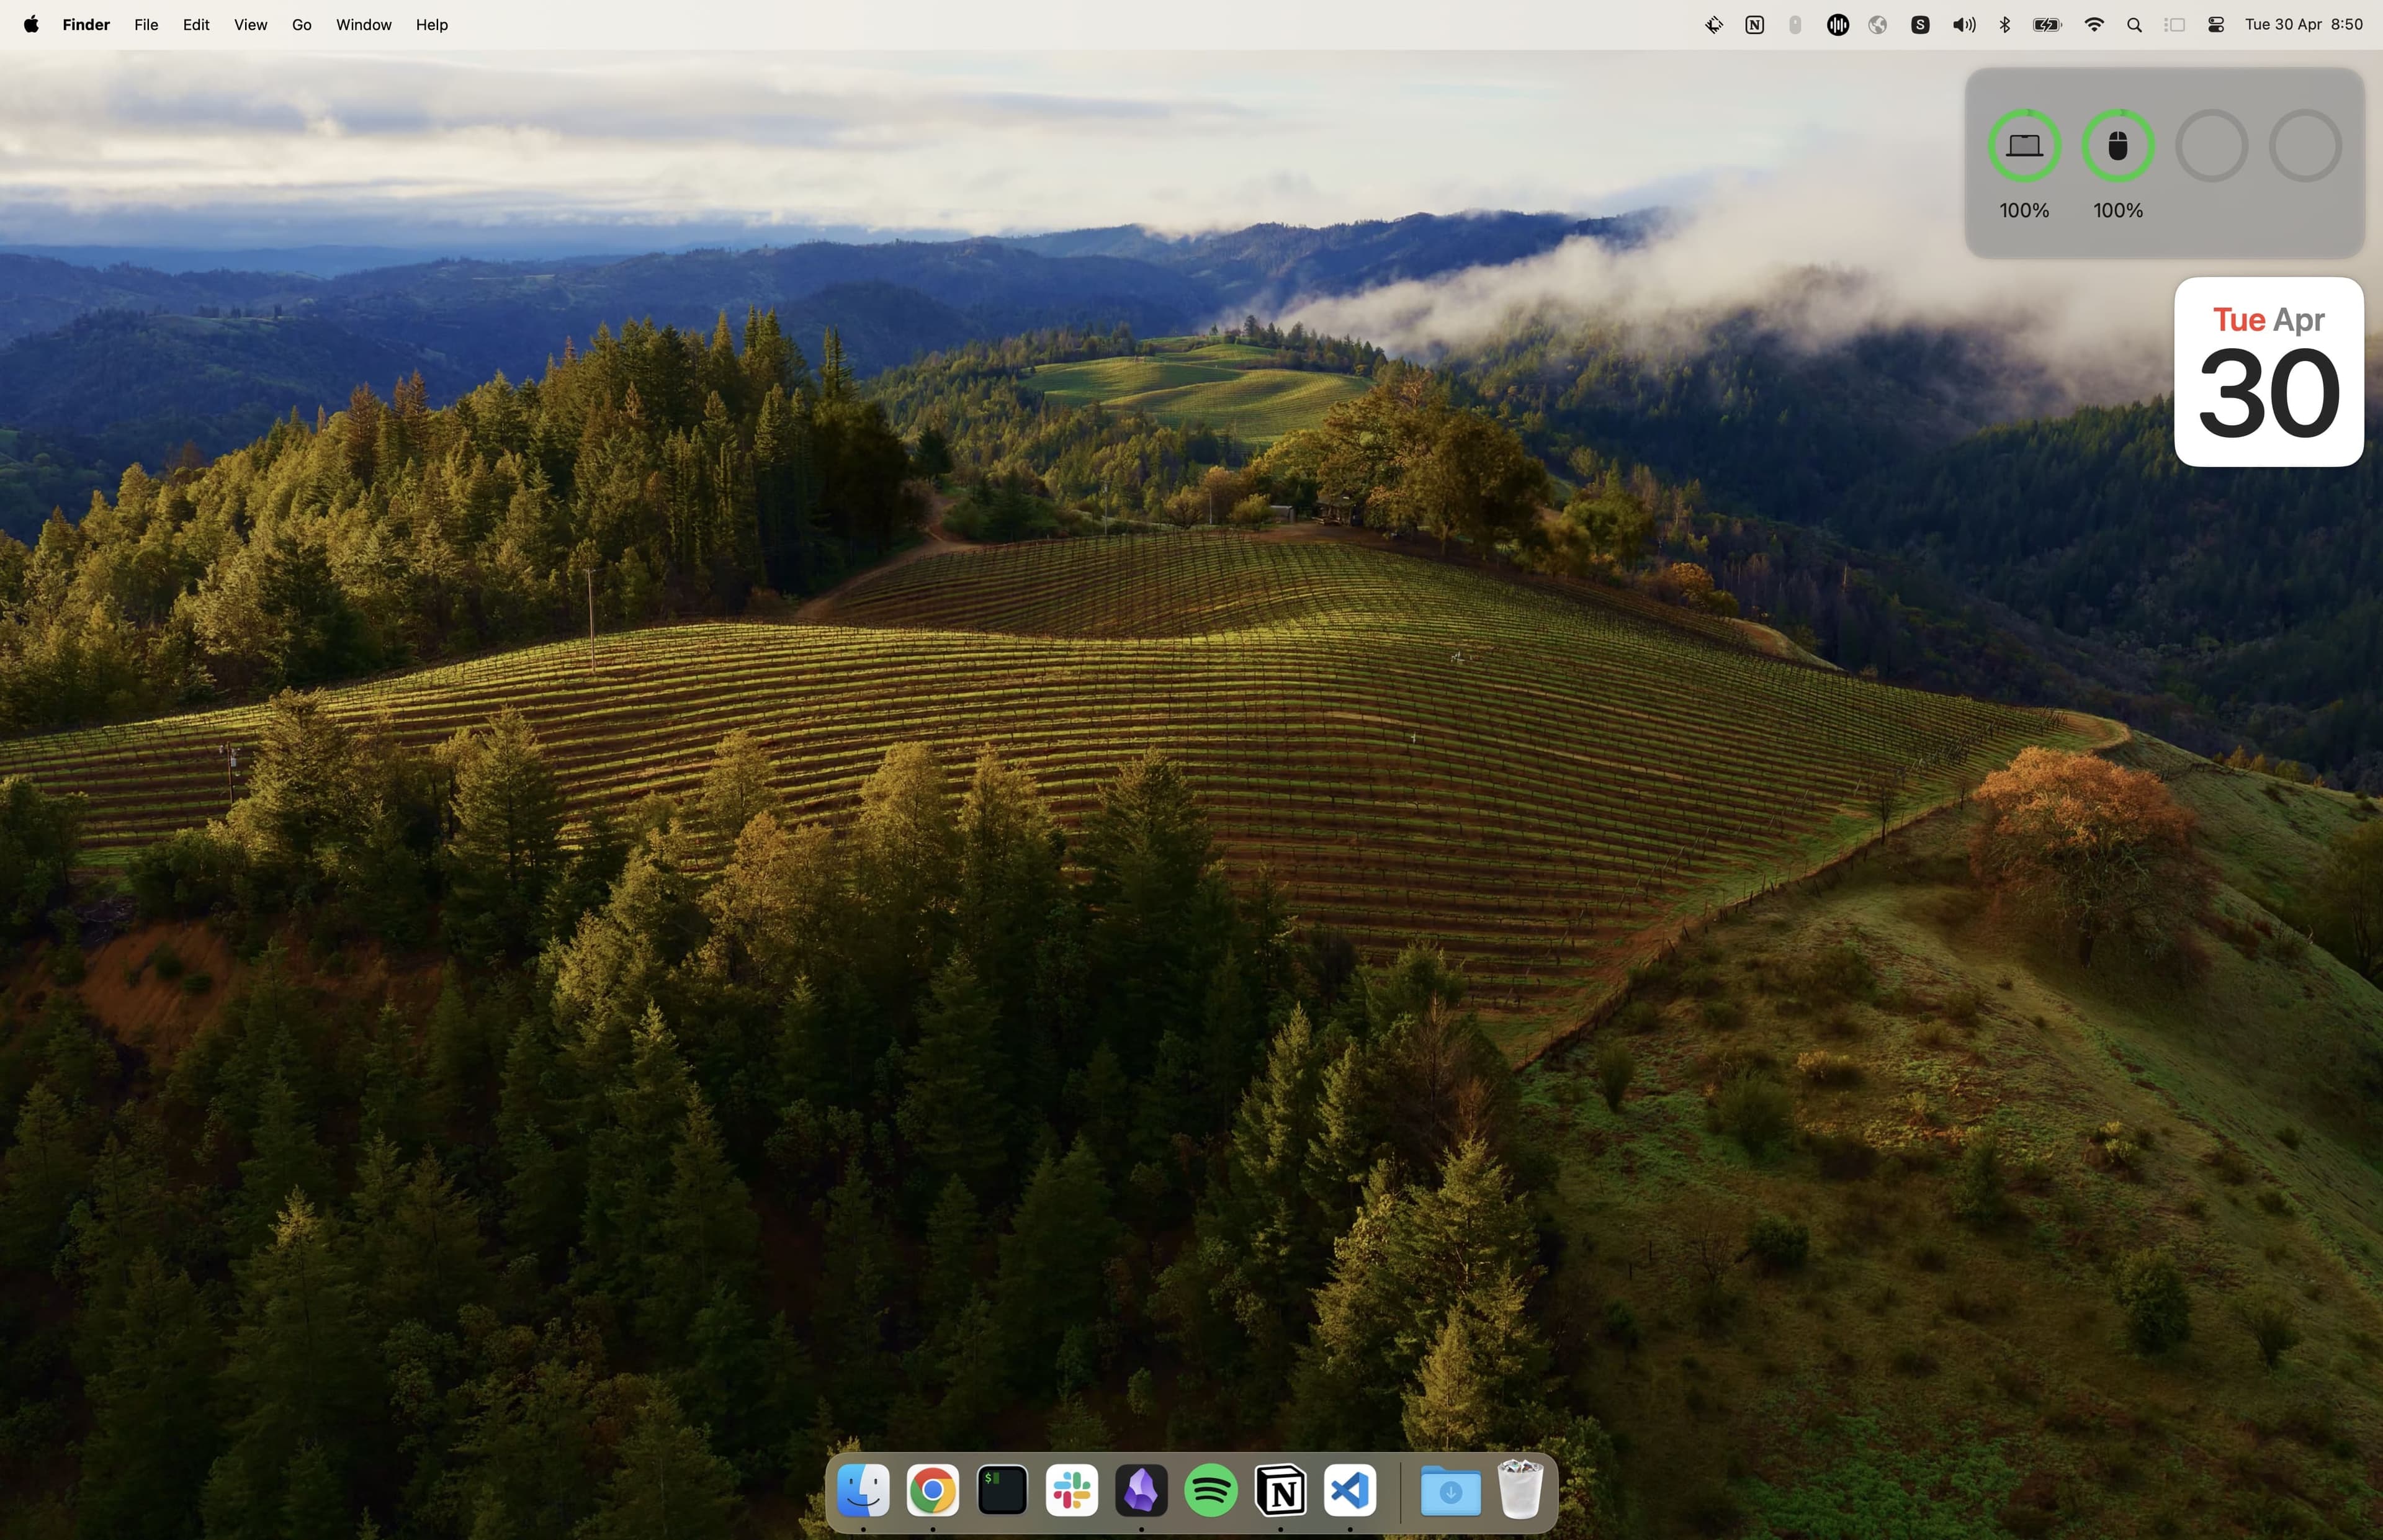Open Slack from the Dock
This screenshot has width=2383, height=1540.
[x=1071, y=1490]
